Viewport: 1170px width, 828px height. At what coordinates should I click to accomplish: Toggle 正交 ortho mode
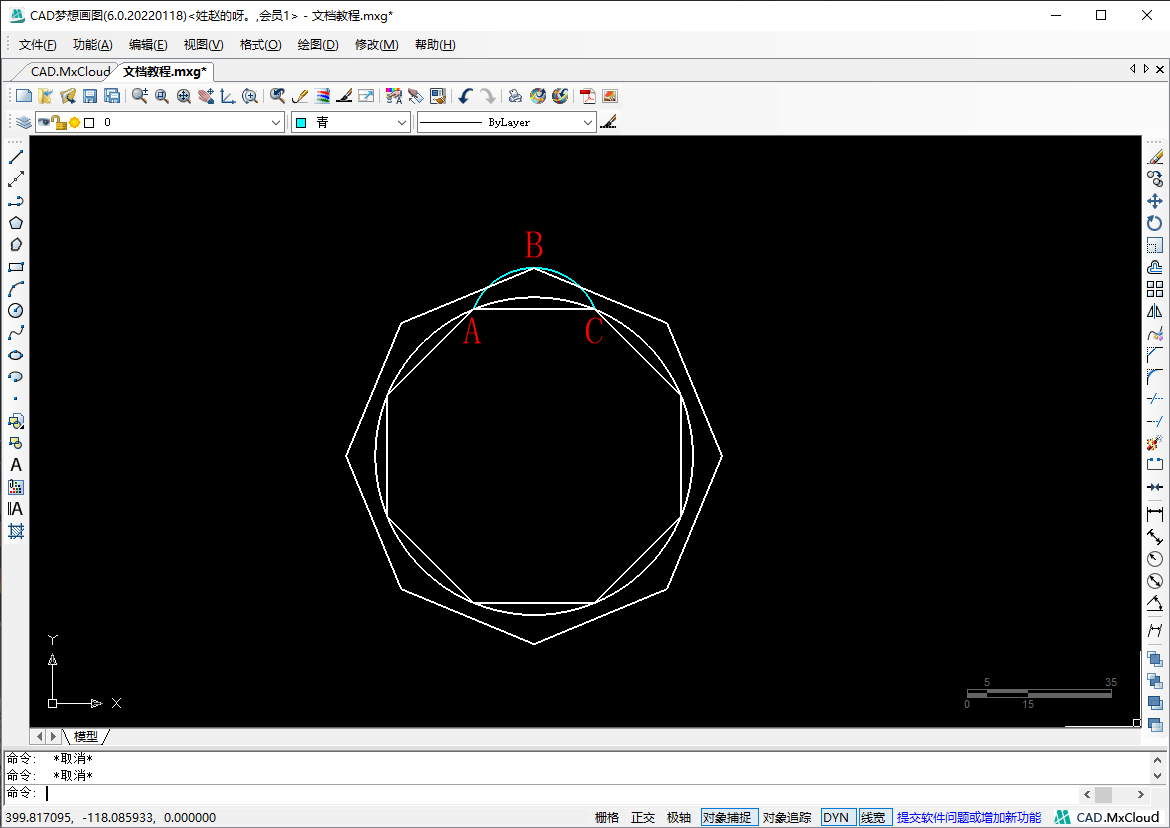click(642, 818)
